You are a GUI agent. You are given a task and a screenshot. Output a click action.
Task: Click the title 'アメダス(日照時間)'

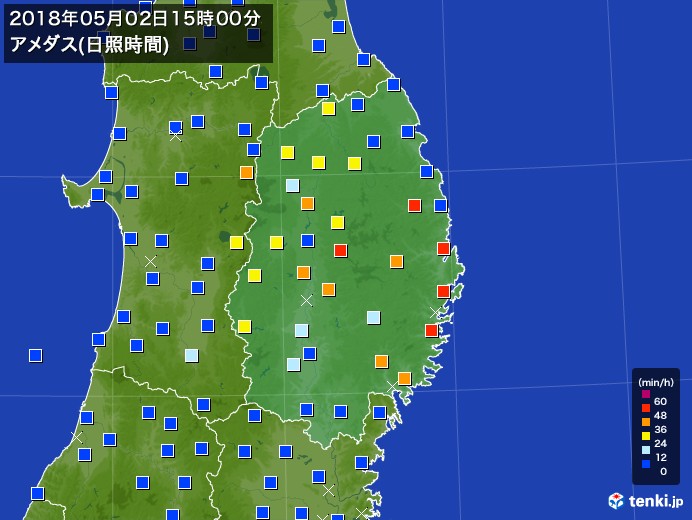tap(89, 45)
